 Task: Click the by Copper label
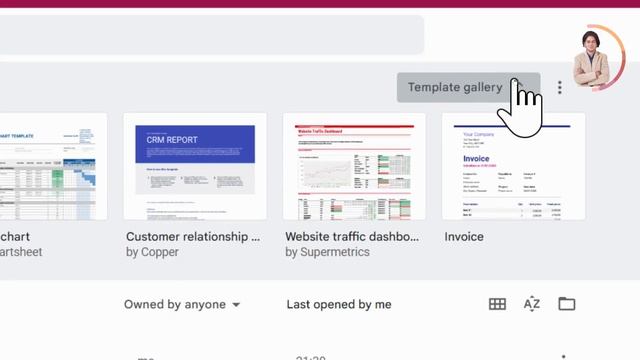(x=152, y=252)
